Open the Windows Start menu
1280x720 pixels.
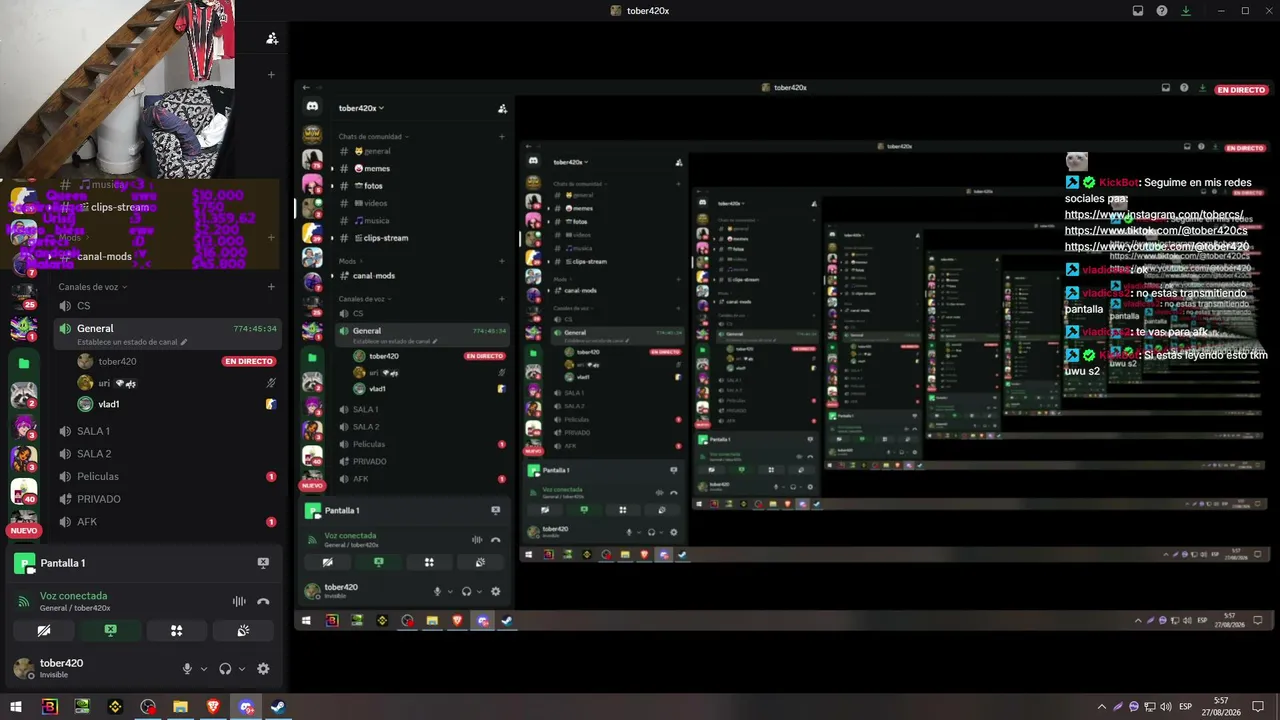click(16, 707)
